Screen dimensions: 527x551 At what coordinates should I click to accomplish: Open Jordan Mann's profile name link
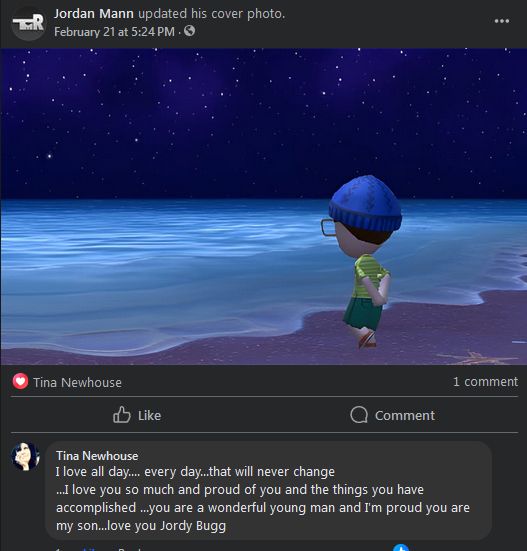coord(94,14)
